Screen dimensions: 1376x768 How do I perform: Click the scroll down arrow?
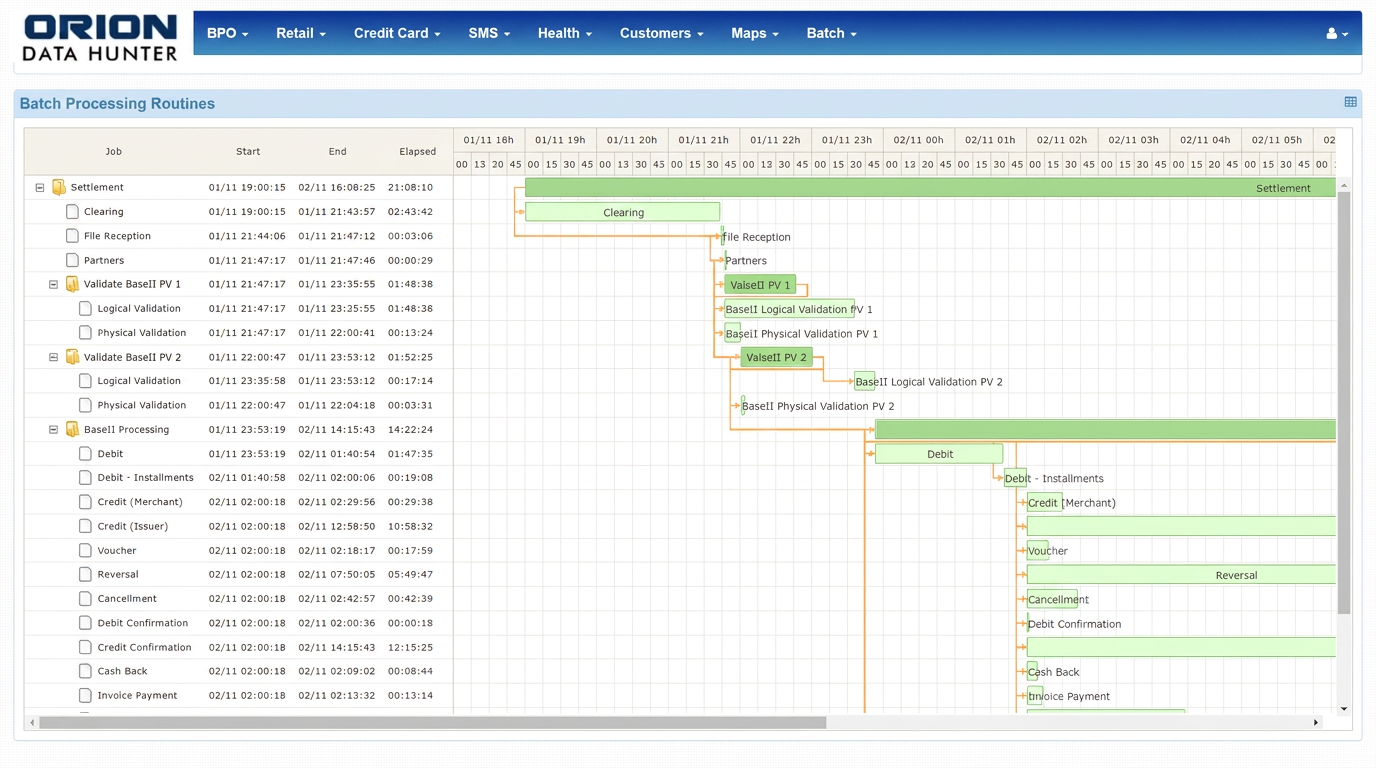1343,709
